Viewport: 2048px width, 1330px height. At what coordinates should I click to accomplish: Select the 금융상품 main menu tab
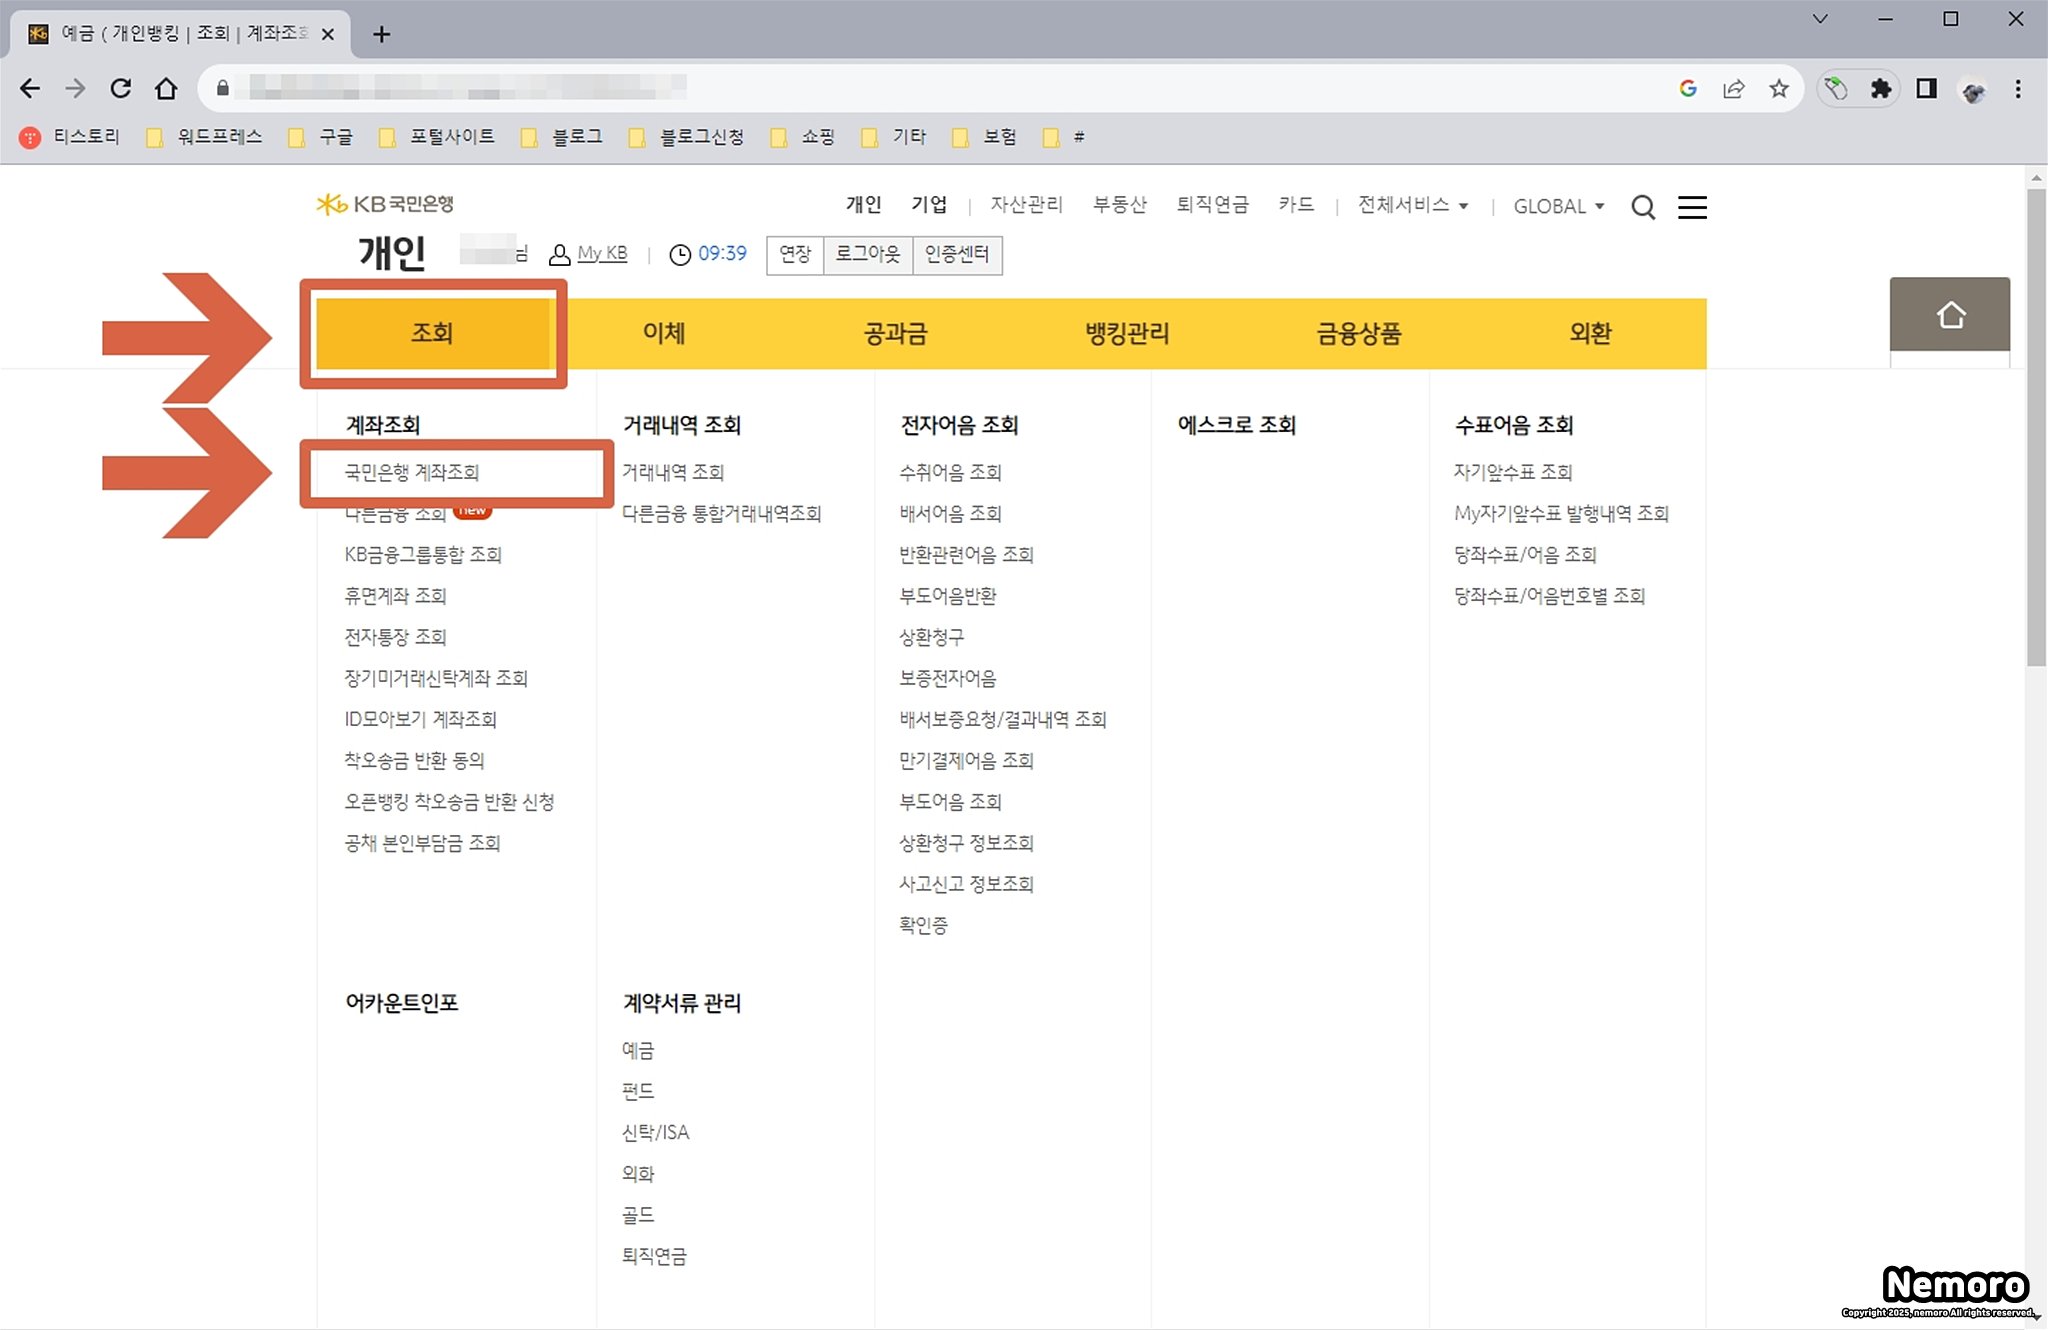pyautogui.click(x=1358, y=333)
